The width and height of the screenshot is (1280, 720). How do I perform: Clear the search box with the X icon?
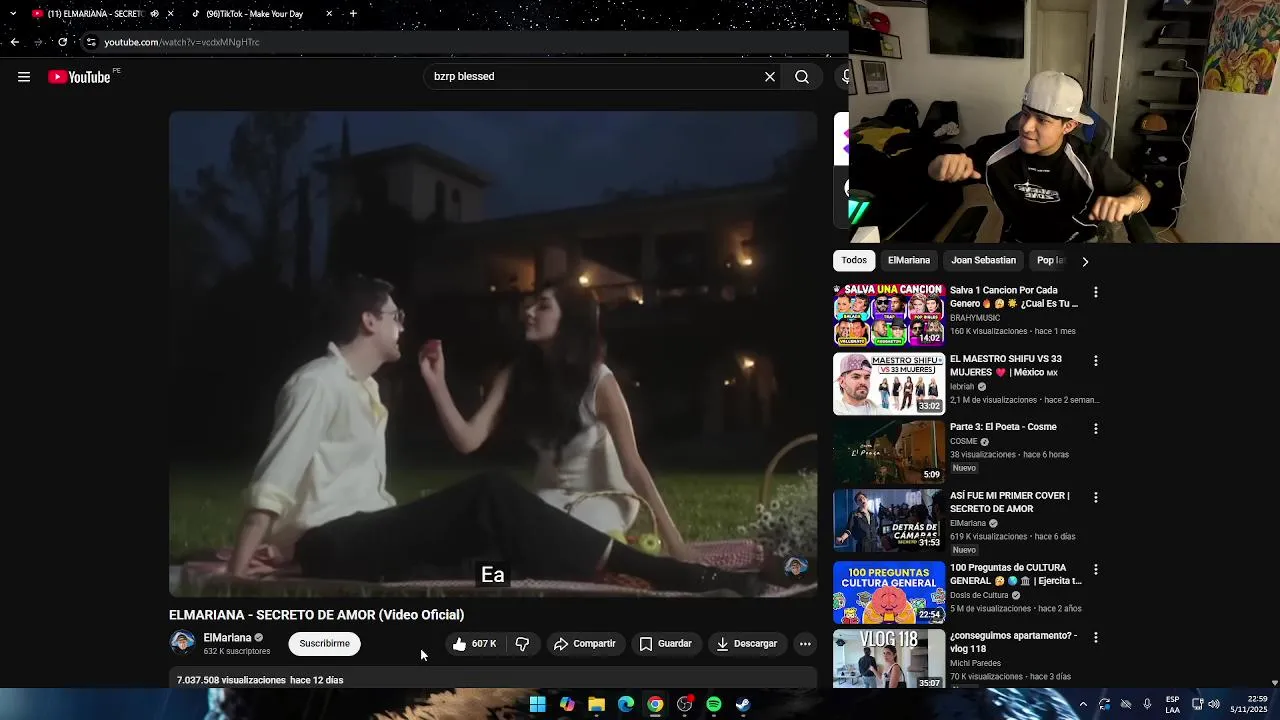pos(770,77)
